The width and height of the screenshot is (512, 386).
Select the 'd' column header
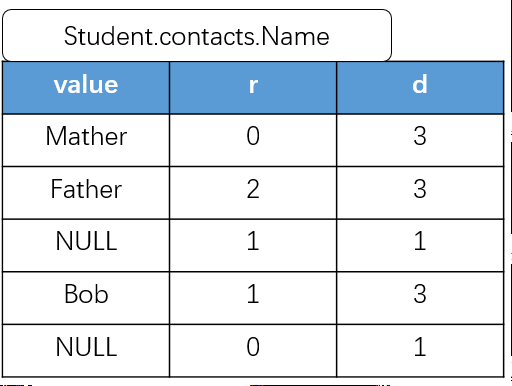coord(420,88)
